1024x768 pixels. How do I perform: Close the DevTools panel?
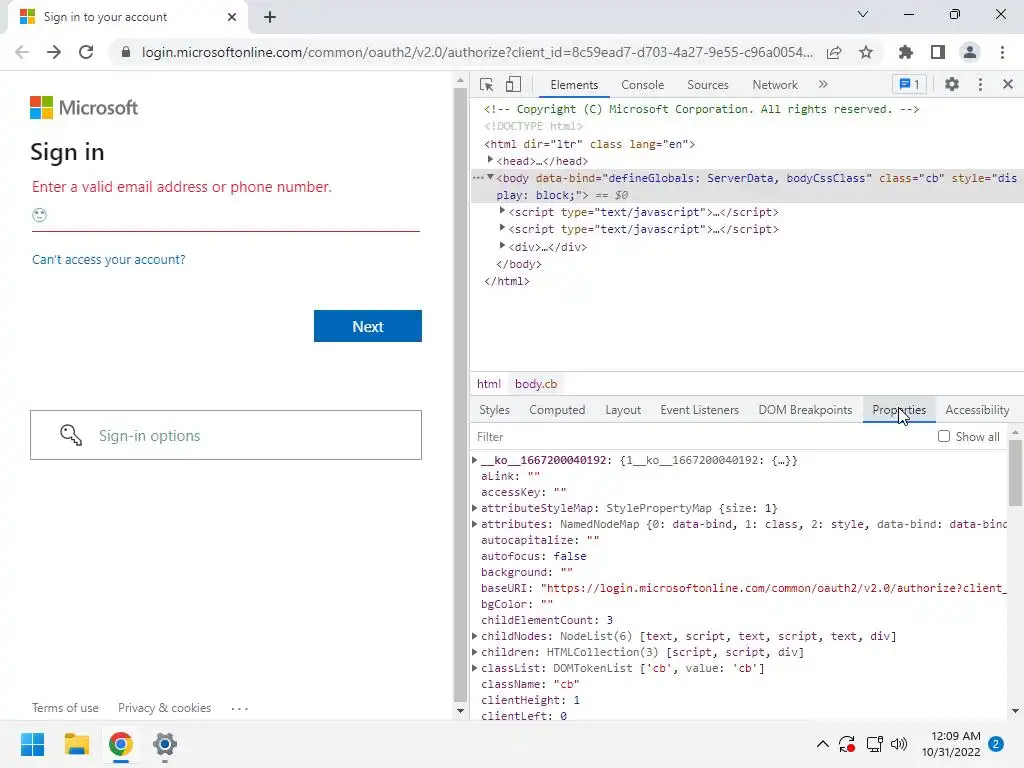click(1008, 84)
